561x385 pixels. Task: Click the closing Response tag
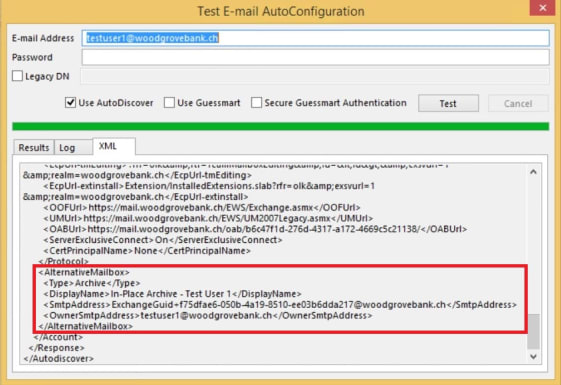57,348
